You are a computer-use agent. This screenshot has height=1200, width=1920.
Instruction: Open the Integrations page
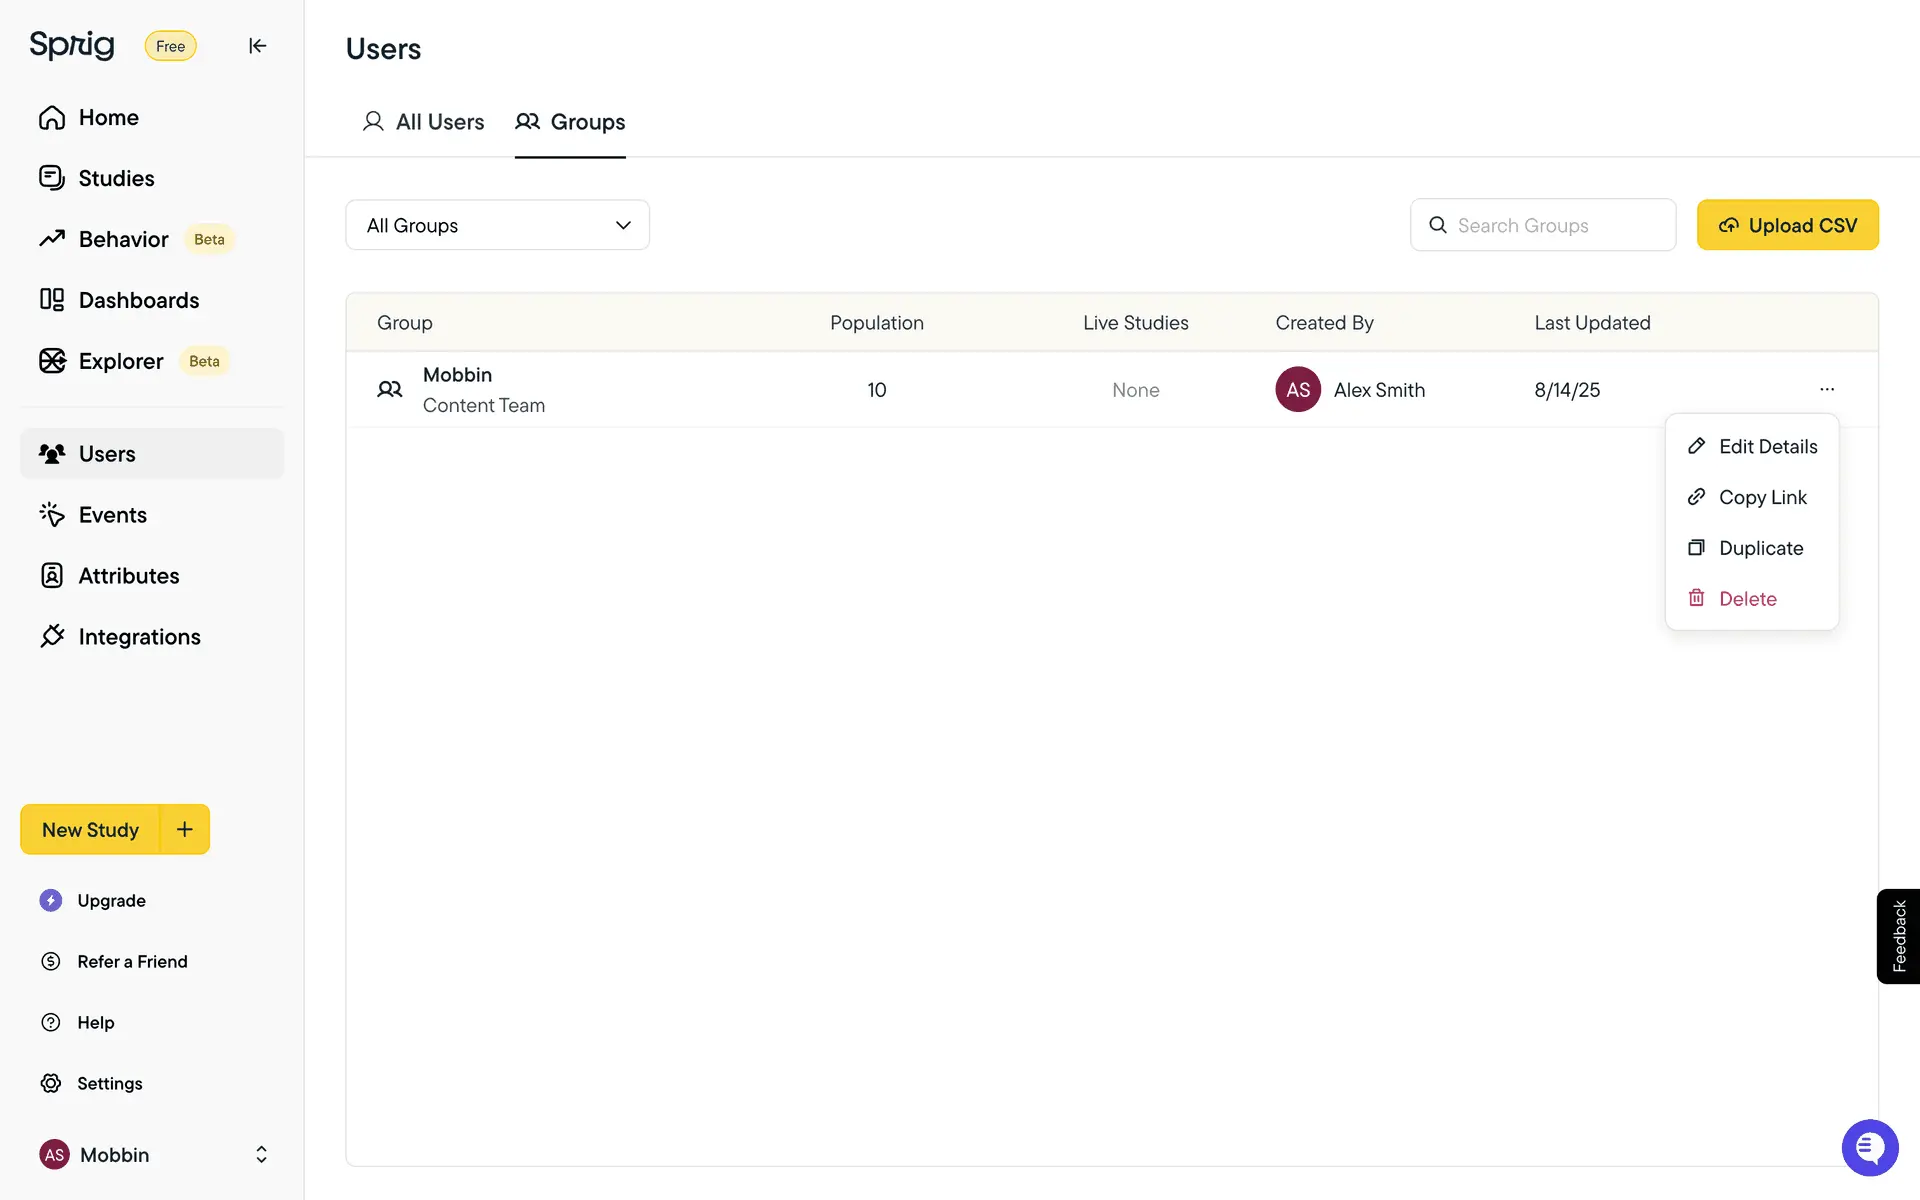139,637
